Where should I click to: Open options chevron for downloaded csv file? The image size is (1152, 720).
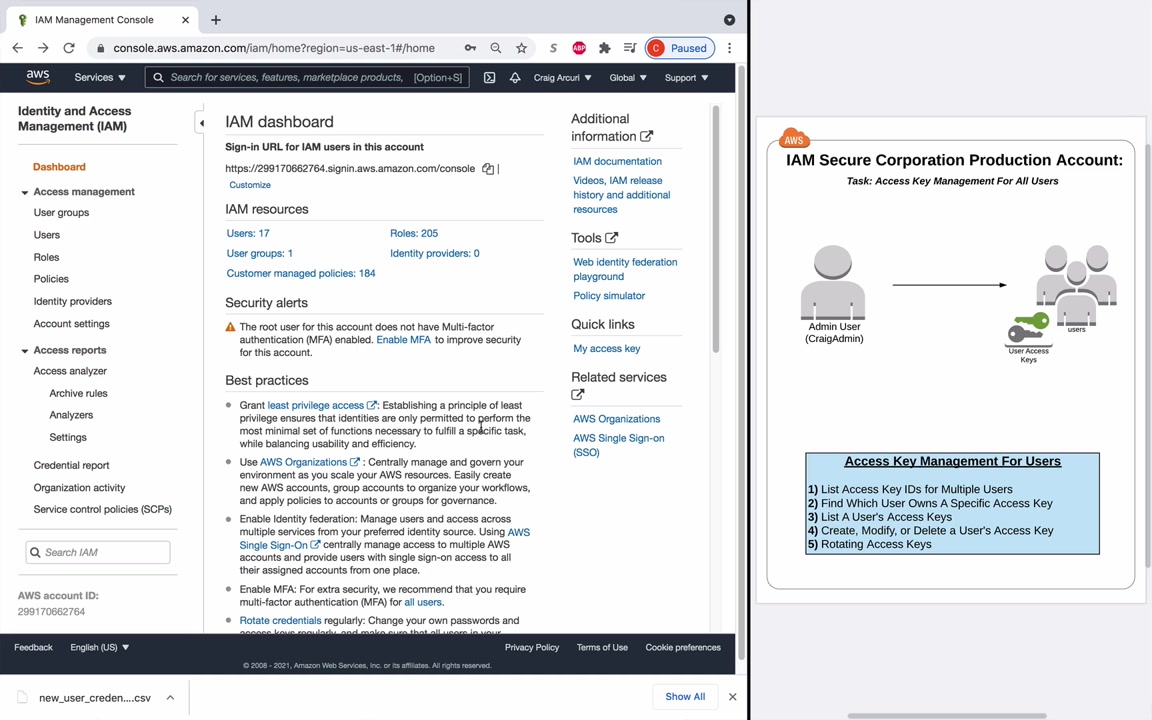tap(170, 697)
